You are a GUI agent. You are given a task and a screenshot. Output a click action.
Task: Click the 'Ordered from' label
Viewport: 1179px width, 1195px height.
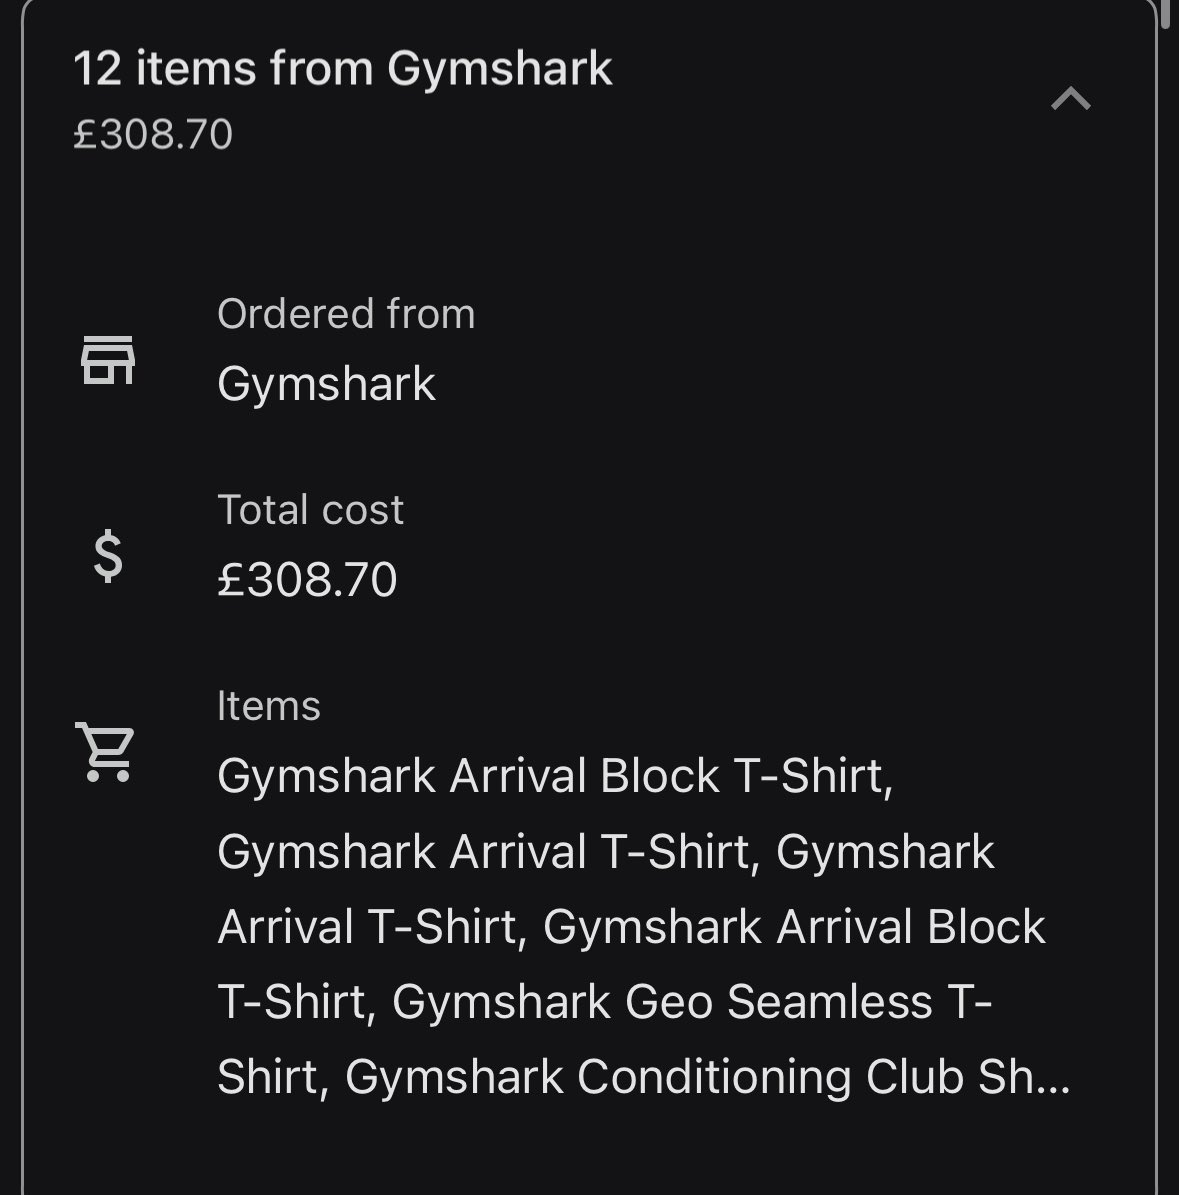[x=346, y=314]
